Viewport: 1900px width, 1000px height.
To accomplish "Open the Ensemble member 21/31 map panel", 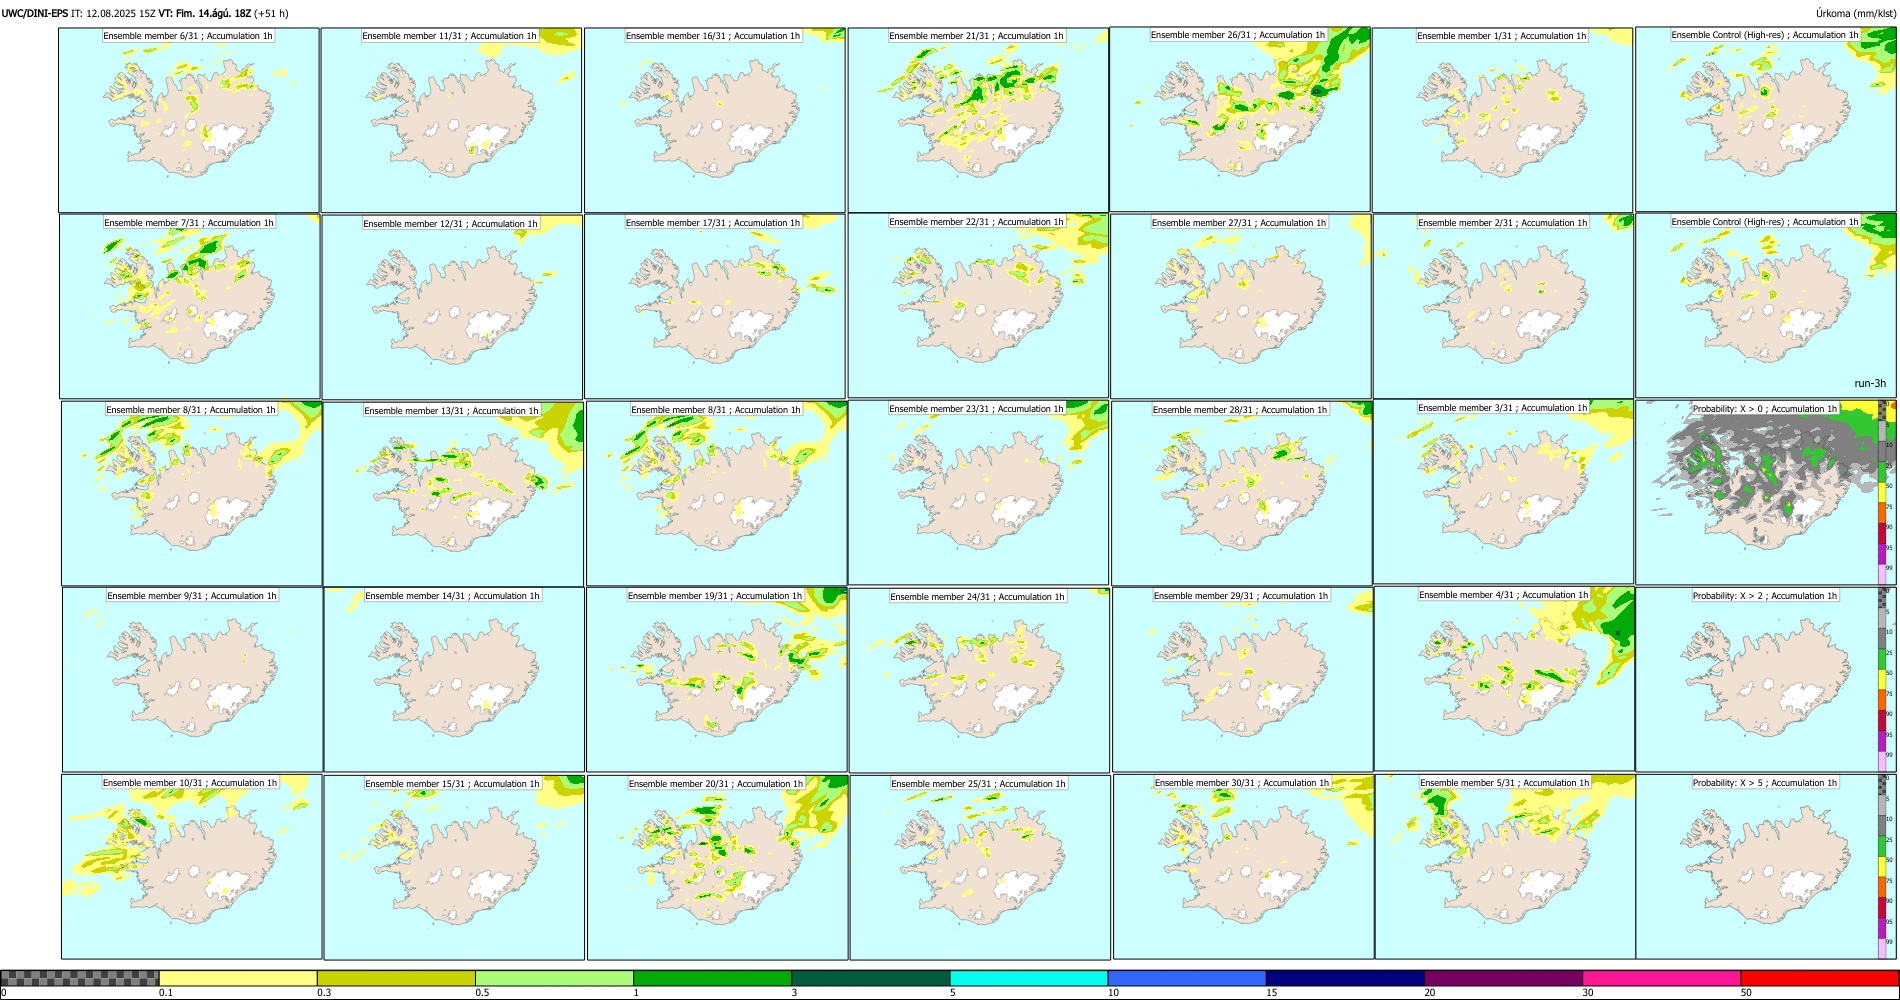I will pos(977,120).
